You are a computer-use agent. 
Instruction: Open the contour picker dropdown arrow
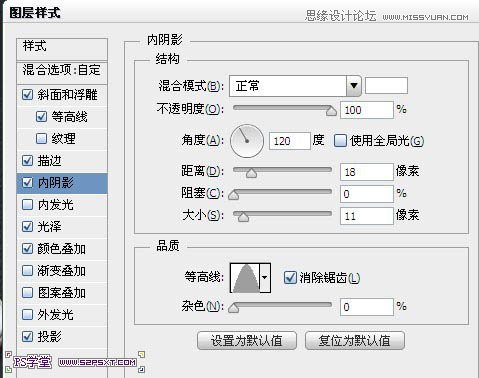point(265,278)
